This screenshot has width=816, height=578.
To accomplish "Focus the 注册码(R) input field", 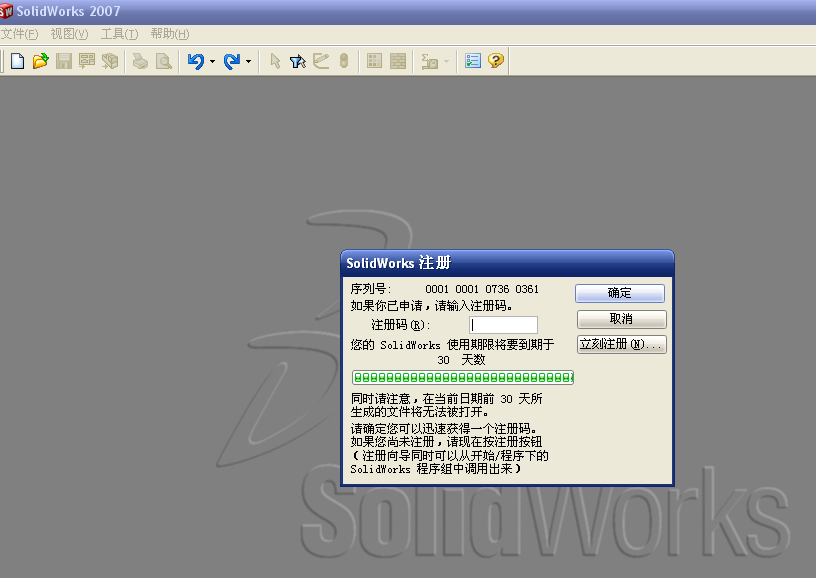I will [503, 325].
